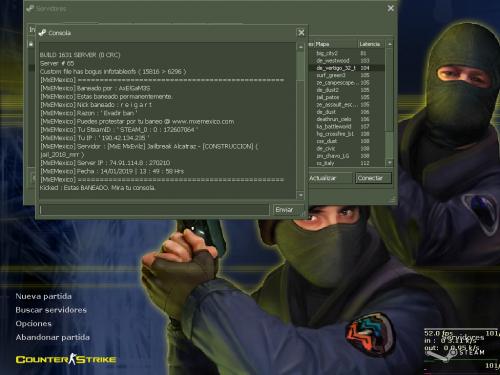Refresh list with the Actualizar button
The width and height of the screenshot is (500, 375).
click(x=330, y=178)
